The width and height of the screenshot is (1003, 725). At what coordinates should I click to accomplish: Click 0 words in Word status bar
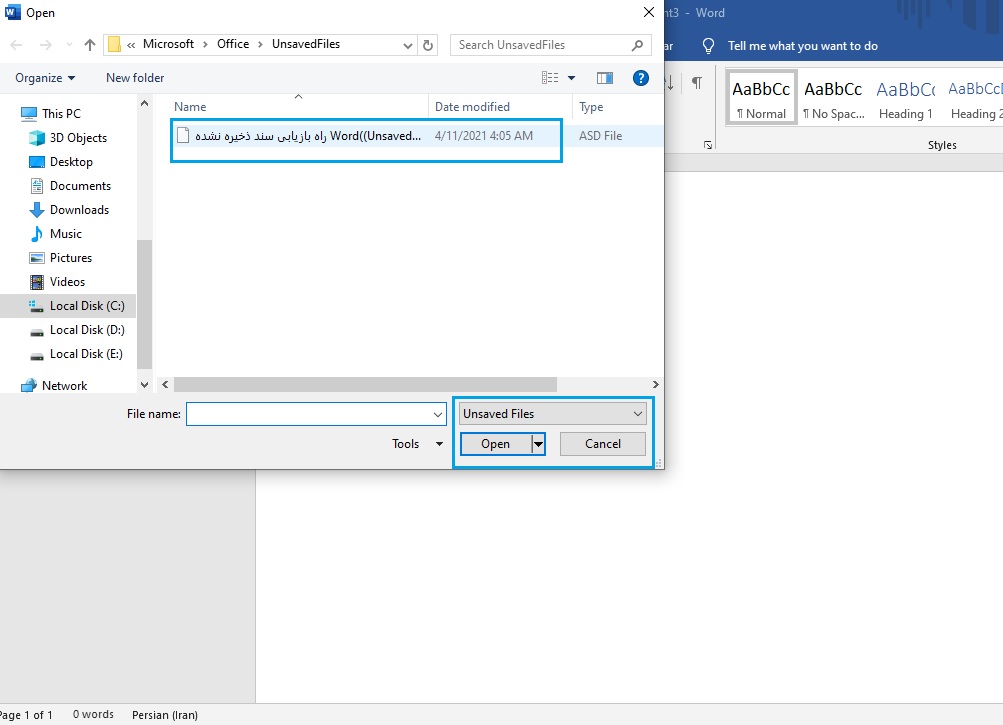(x=93, y=715)
